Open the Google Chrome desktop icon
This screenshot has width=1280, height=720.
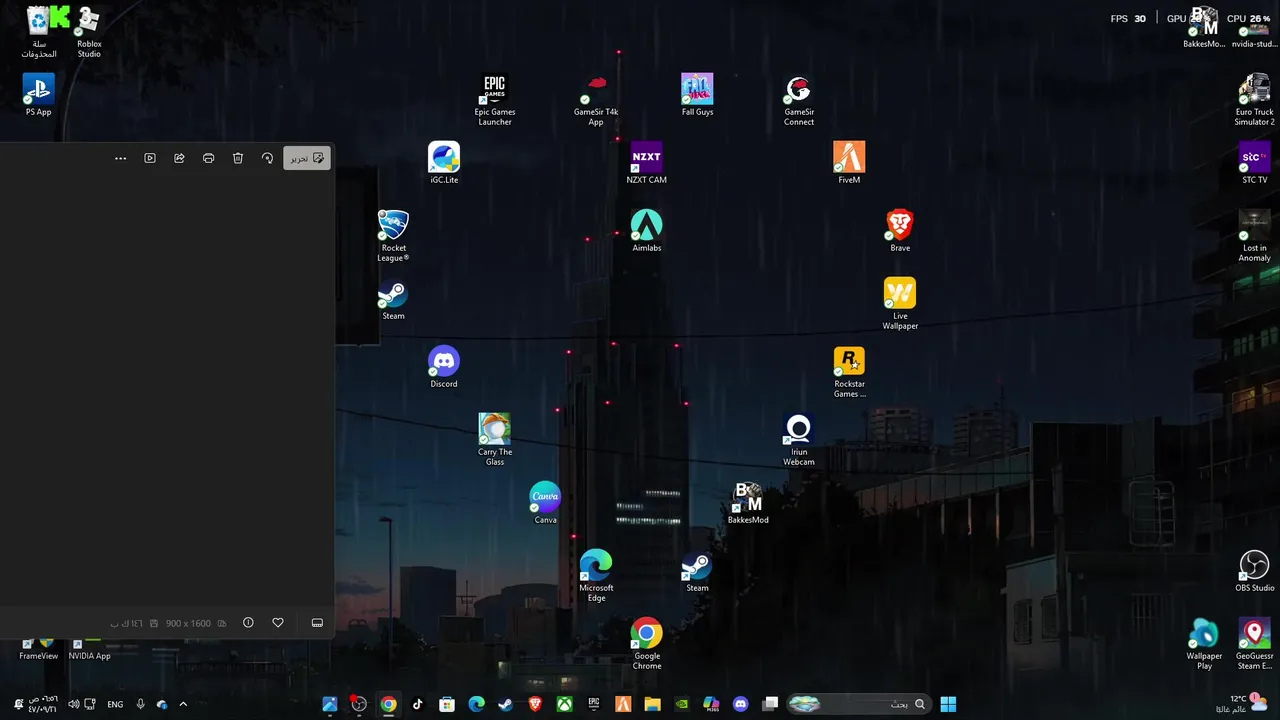(646, 644)
